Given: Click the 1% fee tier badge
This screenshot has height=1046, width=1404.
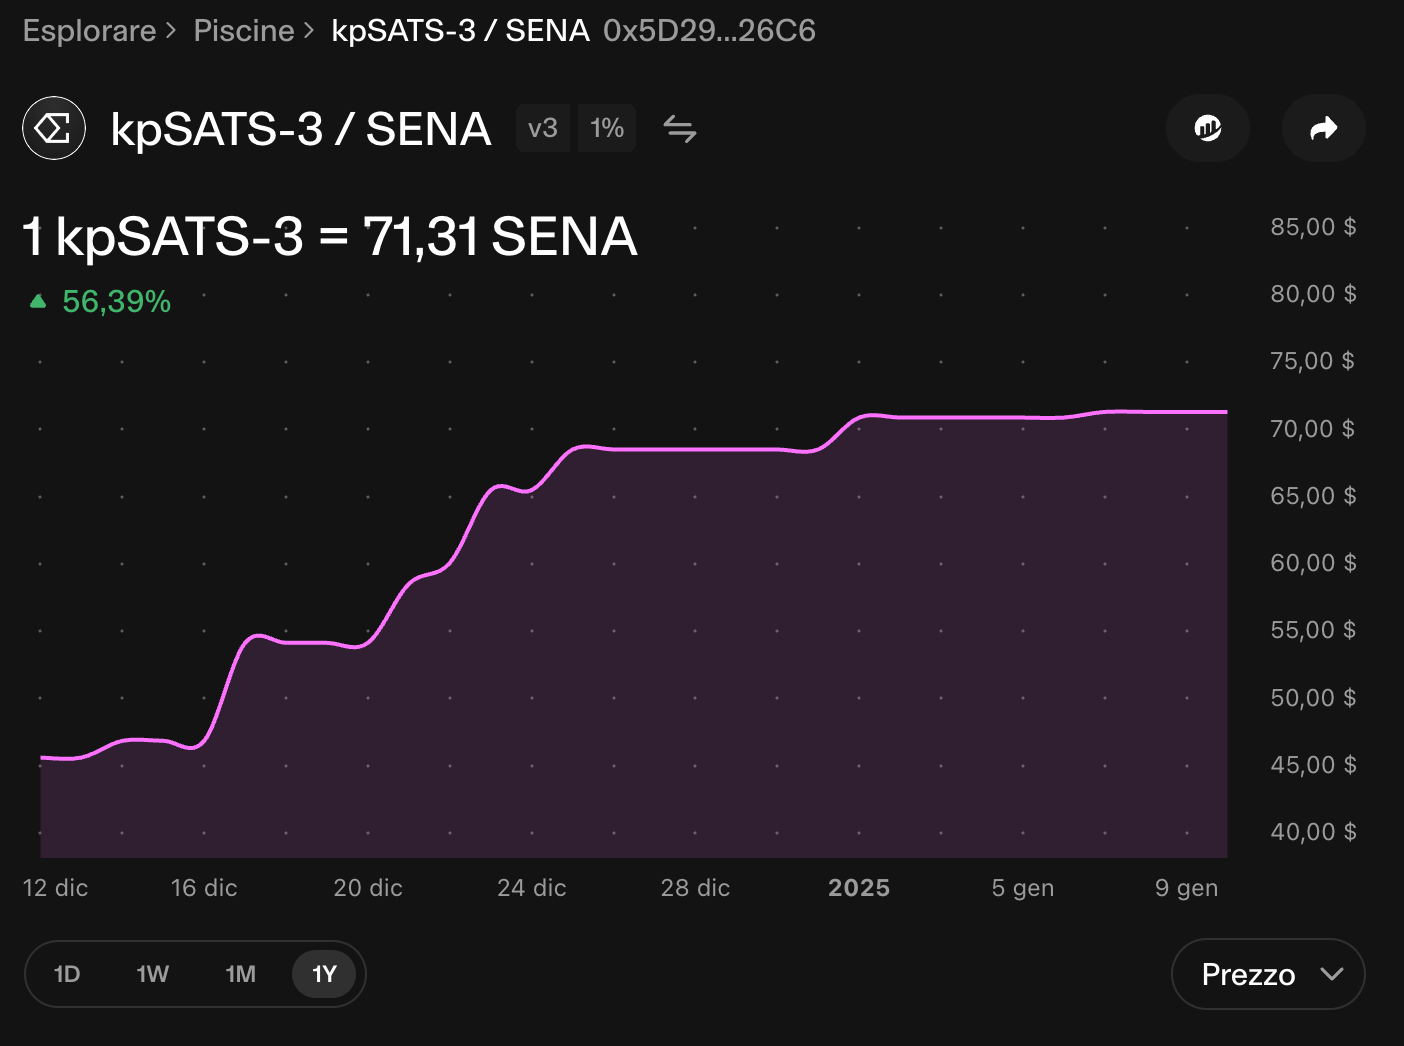Looking at the screenshot, I should click(607, 128).
